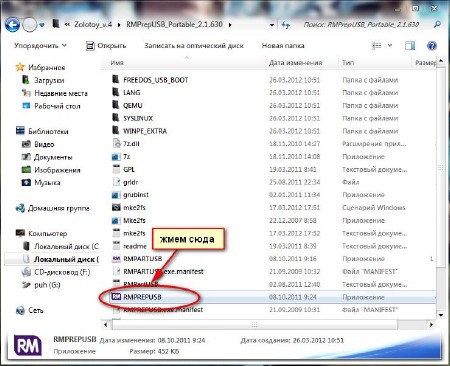Open Help with the question mark icon

click(x=432, y=46)
